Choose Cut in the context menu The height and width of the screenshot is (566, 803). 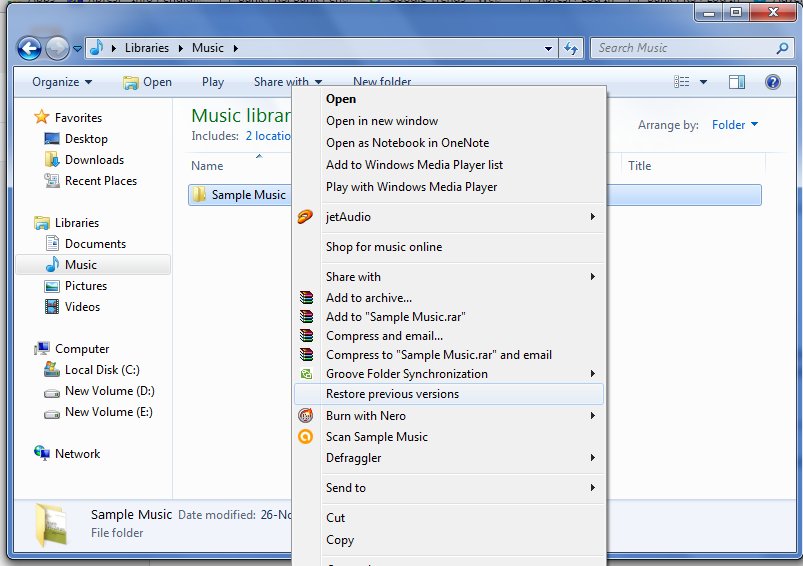(450, 518)
